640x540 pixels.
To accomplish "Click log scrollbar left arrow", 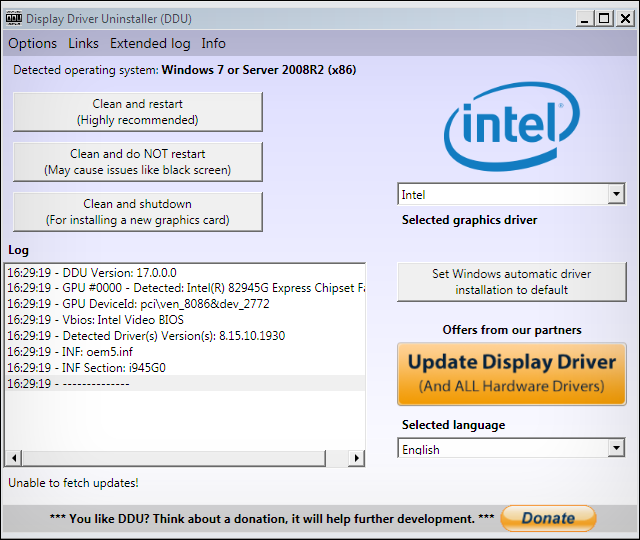I will [x=14, y=458].
